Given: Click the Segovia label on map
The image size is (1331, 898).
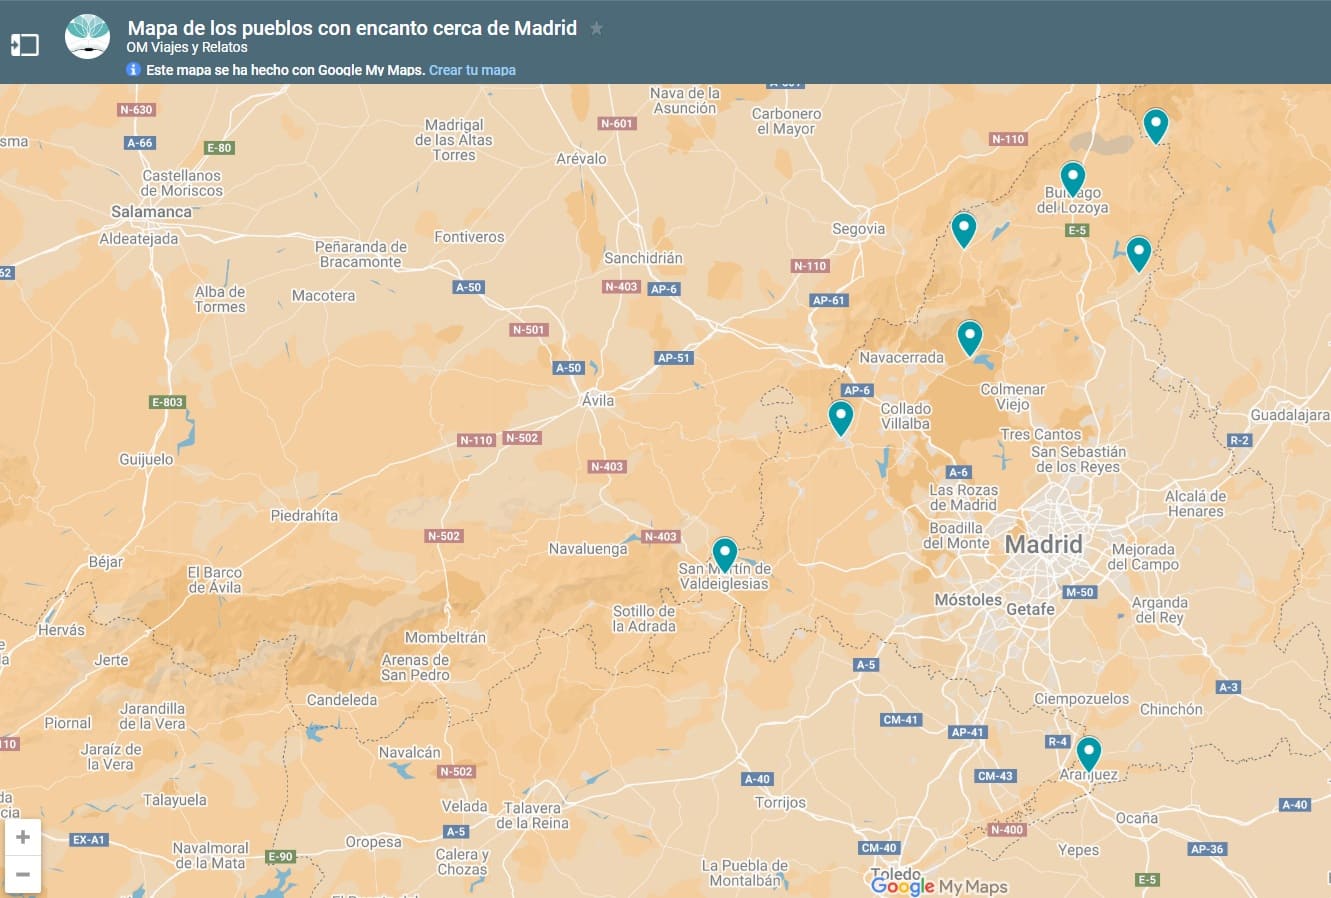Looking at the screenshot, I should coord(858,229).
